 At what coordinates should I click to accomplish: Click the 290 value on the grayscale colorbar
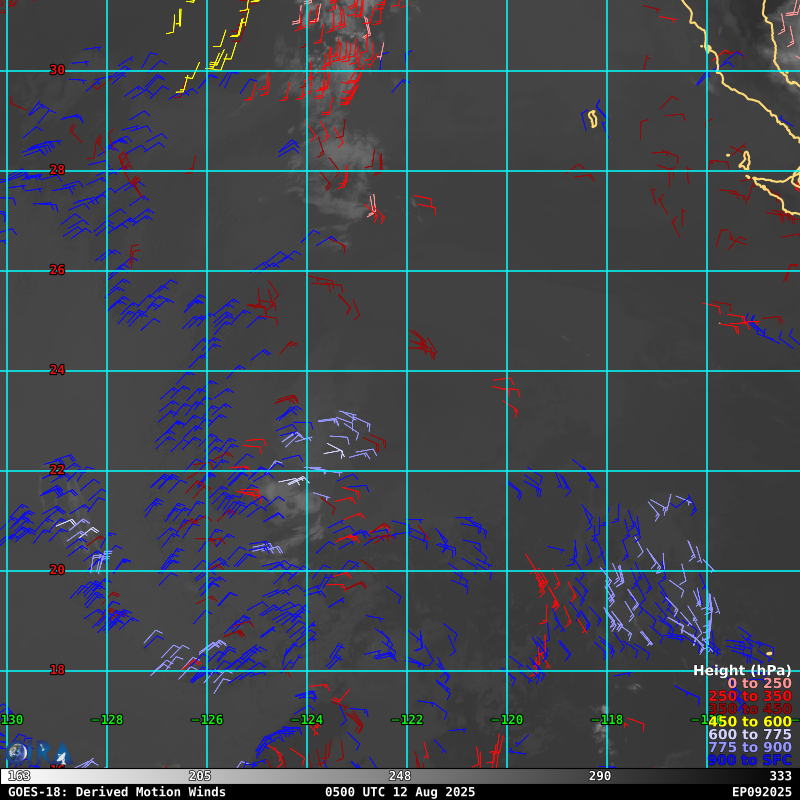(600, 776)
